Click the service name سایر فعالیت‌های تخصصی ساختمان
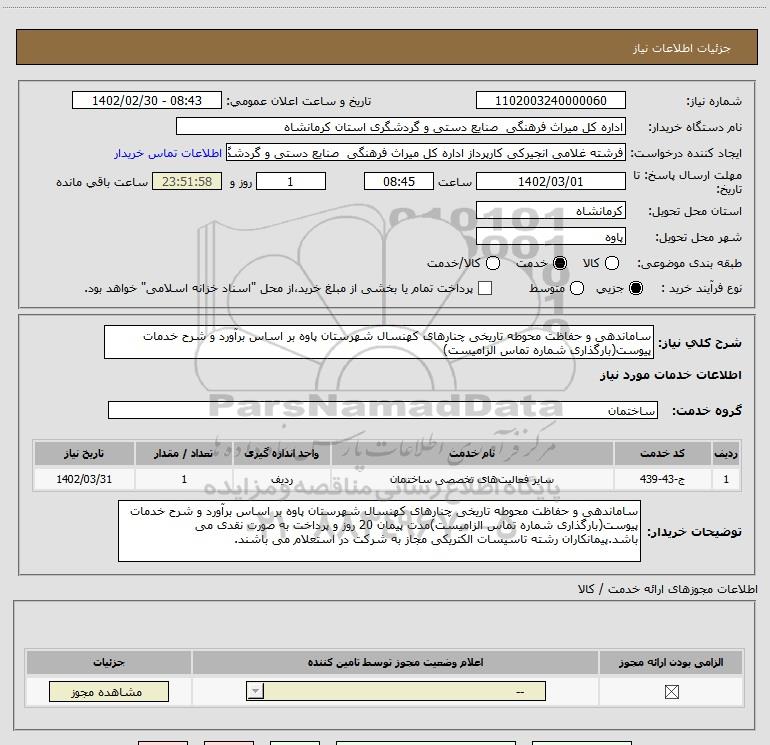This screenshot has height=745, width=770. [472, 479]
